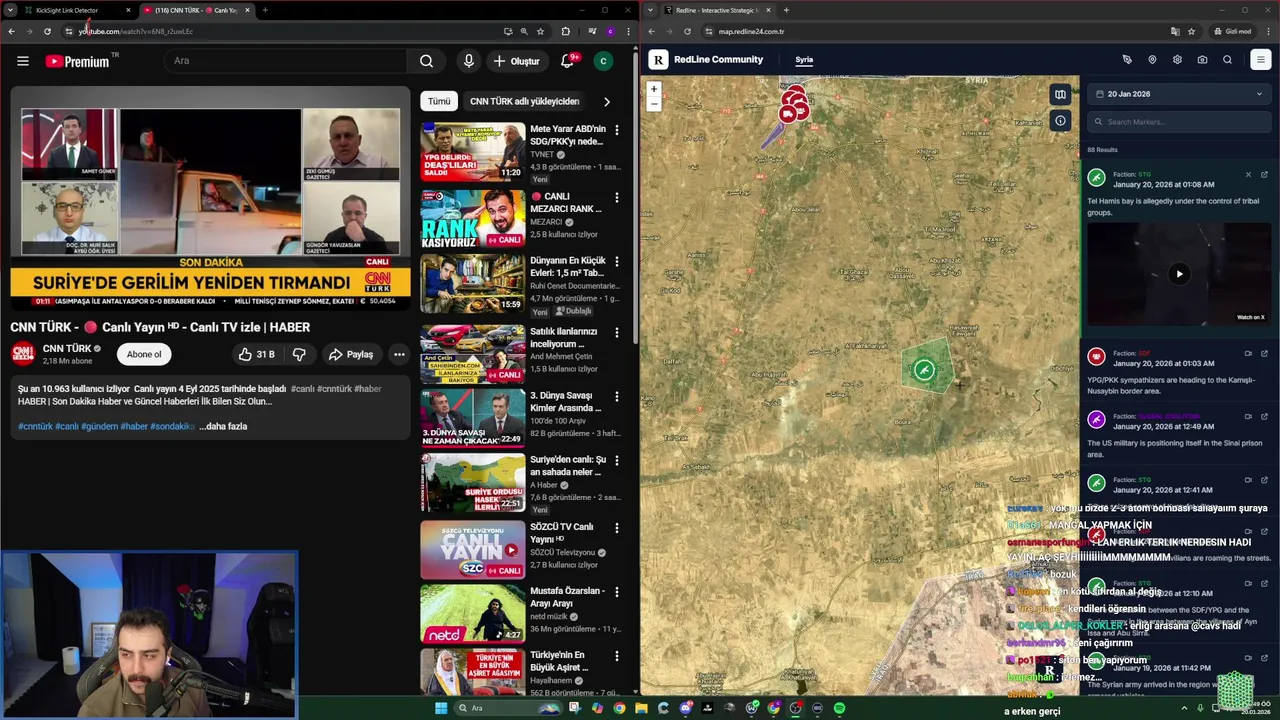1280x720 pixels.
Task: Open options for 3. Dünya Savaşı video
Action: pos(616,396)
